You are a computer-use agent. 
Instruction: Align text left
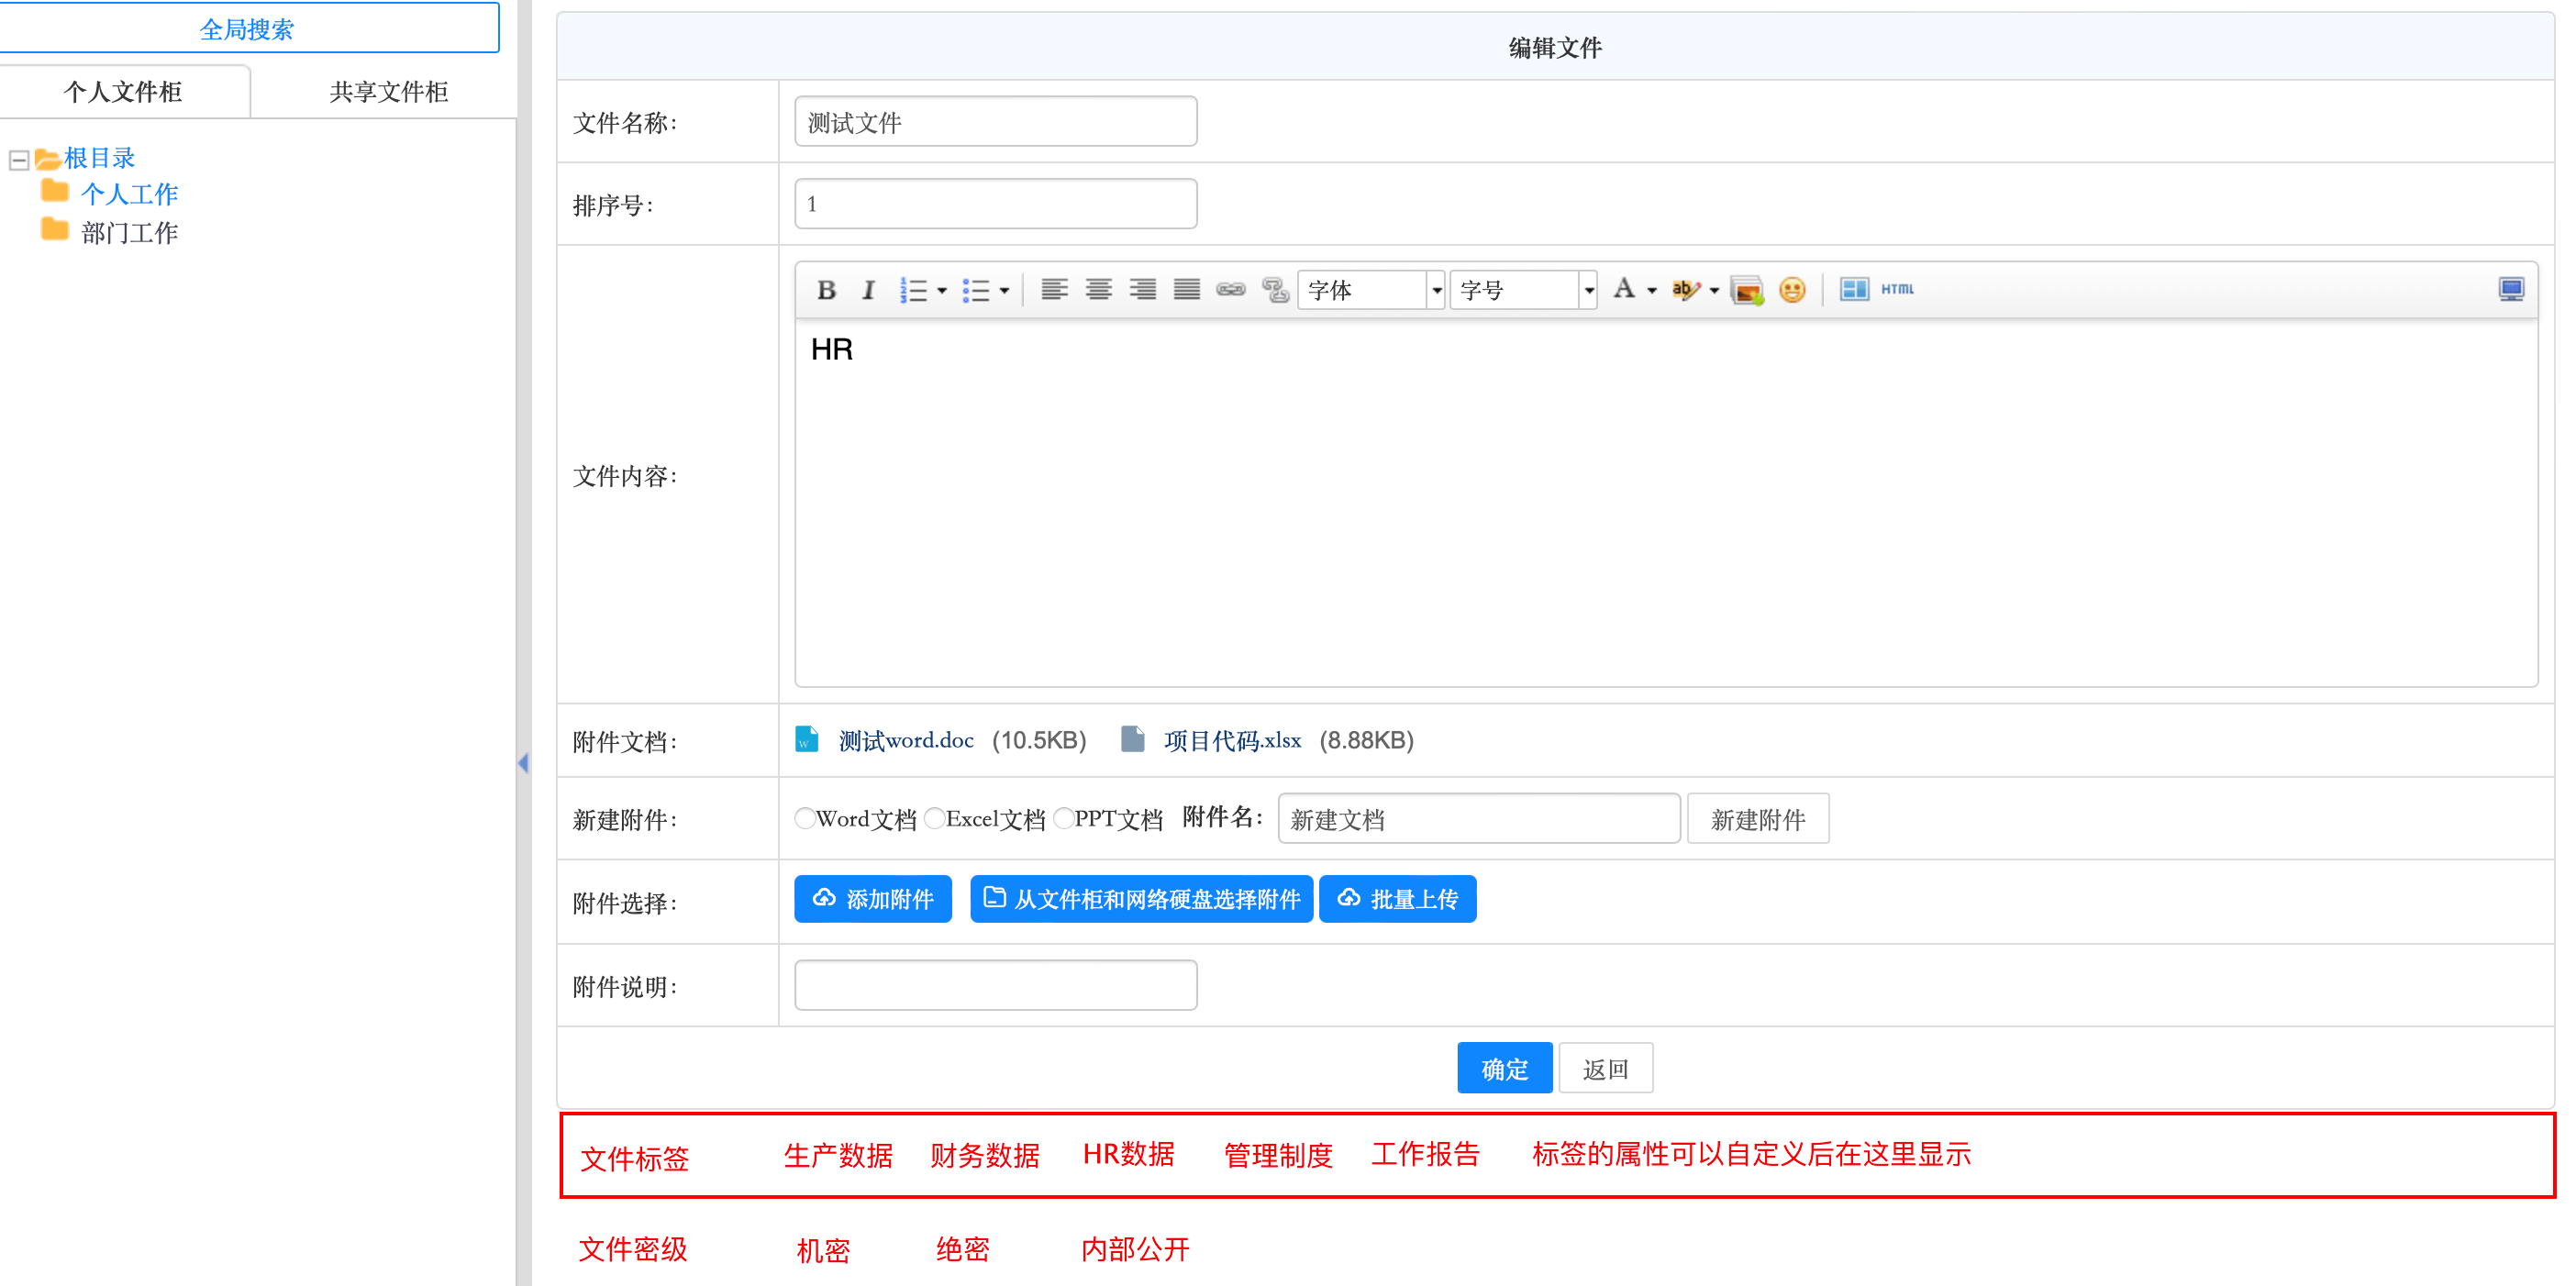[1054, 290]
